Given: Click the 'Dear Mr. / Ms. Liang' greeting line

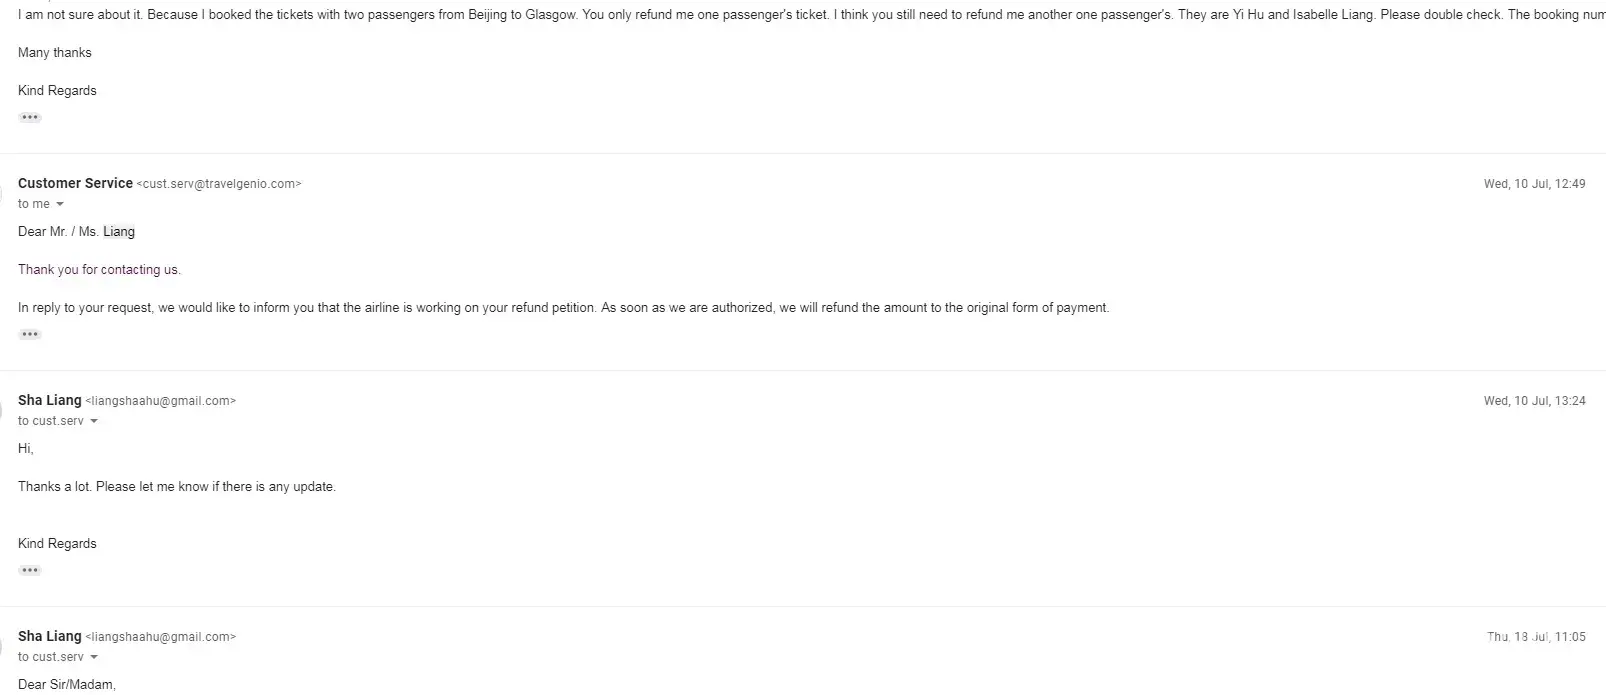Looking at the screenshot, I should pyautogui.click(x=76, y=232).
